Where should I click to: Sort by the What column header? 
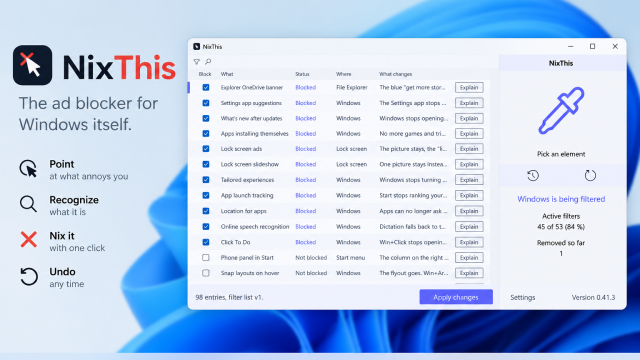click(227, 74)
